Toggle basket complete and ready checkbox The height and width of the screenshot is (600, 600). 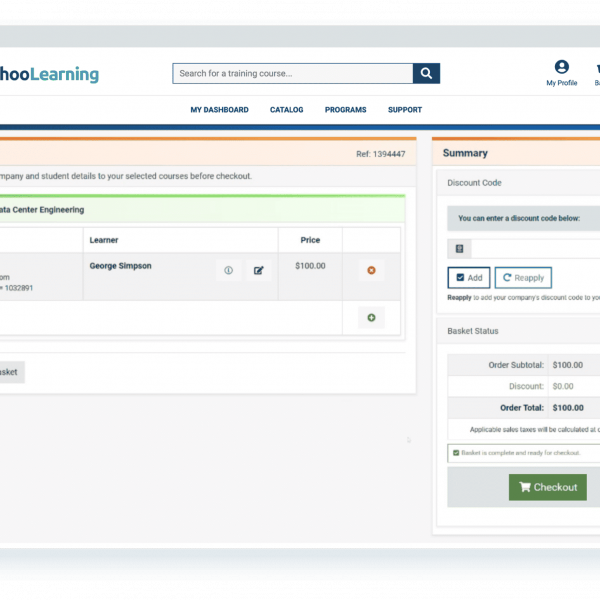pyautogui.click(x=456, y=453)
